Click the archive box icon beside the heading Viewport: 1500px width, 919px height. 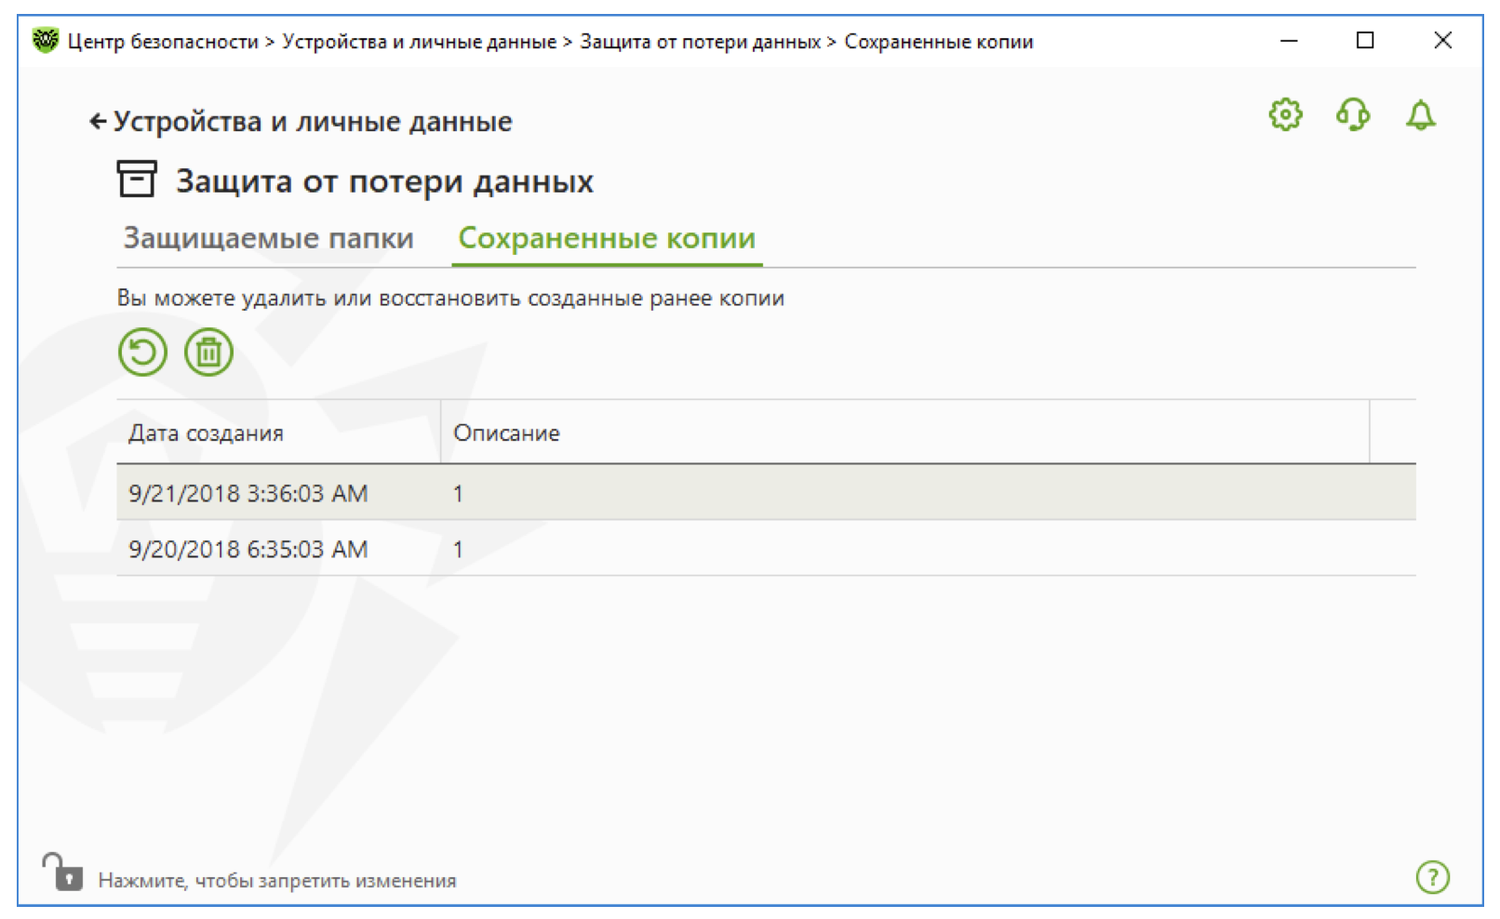(x=137, y=180)
